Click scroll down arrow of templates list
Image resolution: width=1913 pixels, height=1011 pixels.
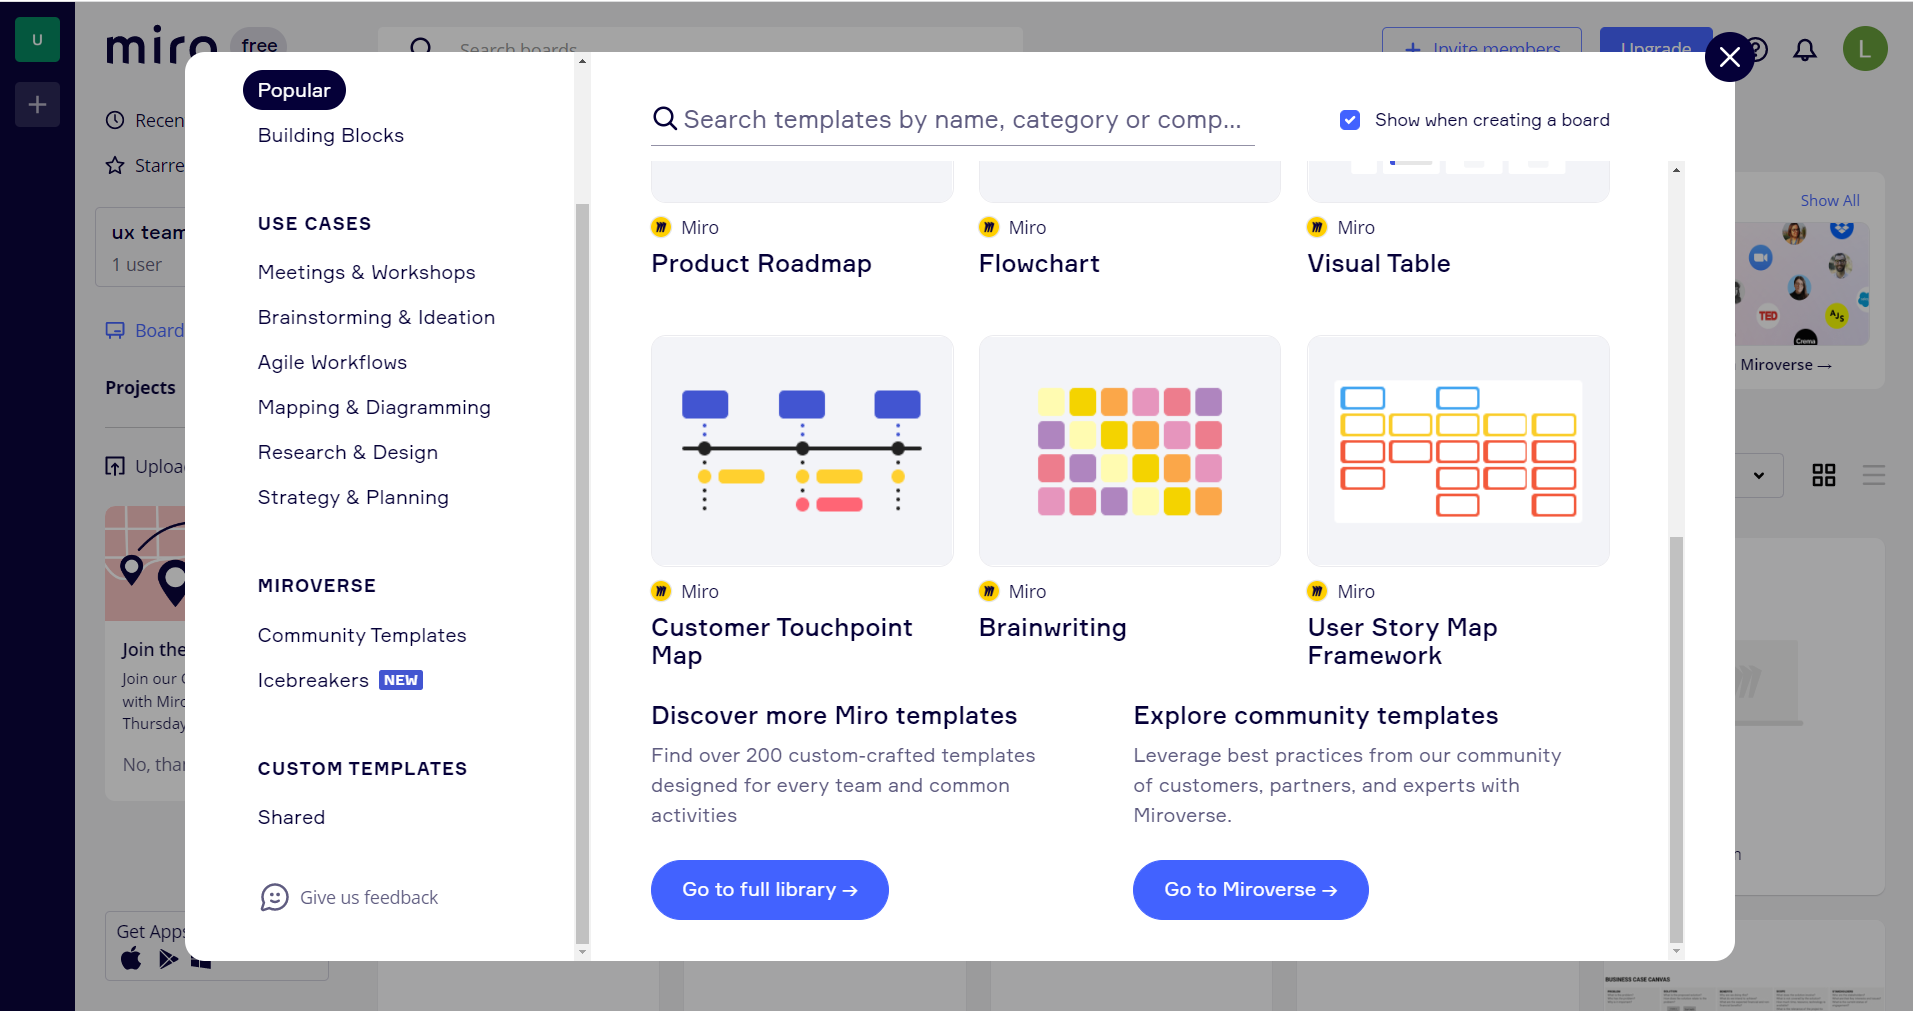(1677, 951)
